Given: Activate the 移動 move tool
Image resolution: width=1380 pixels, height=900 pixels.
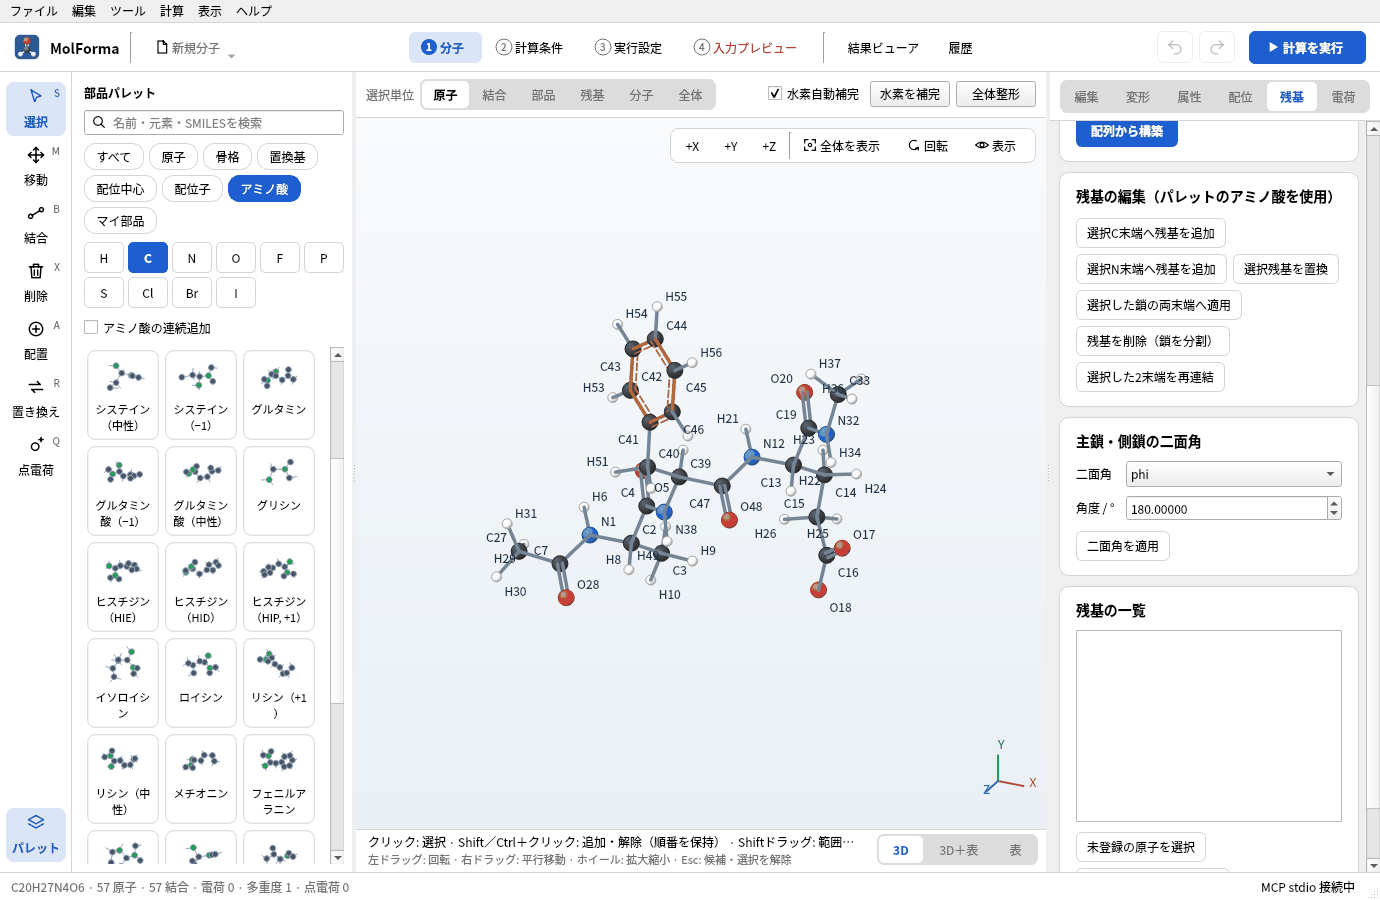Looking at the screenshot, I should tap(36, 166).
